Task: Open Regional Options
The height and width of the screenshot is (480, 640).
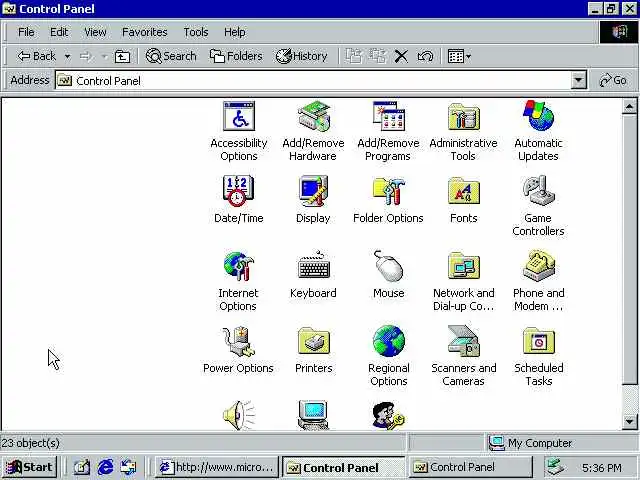Action: [x=388, y=356]
